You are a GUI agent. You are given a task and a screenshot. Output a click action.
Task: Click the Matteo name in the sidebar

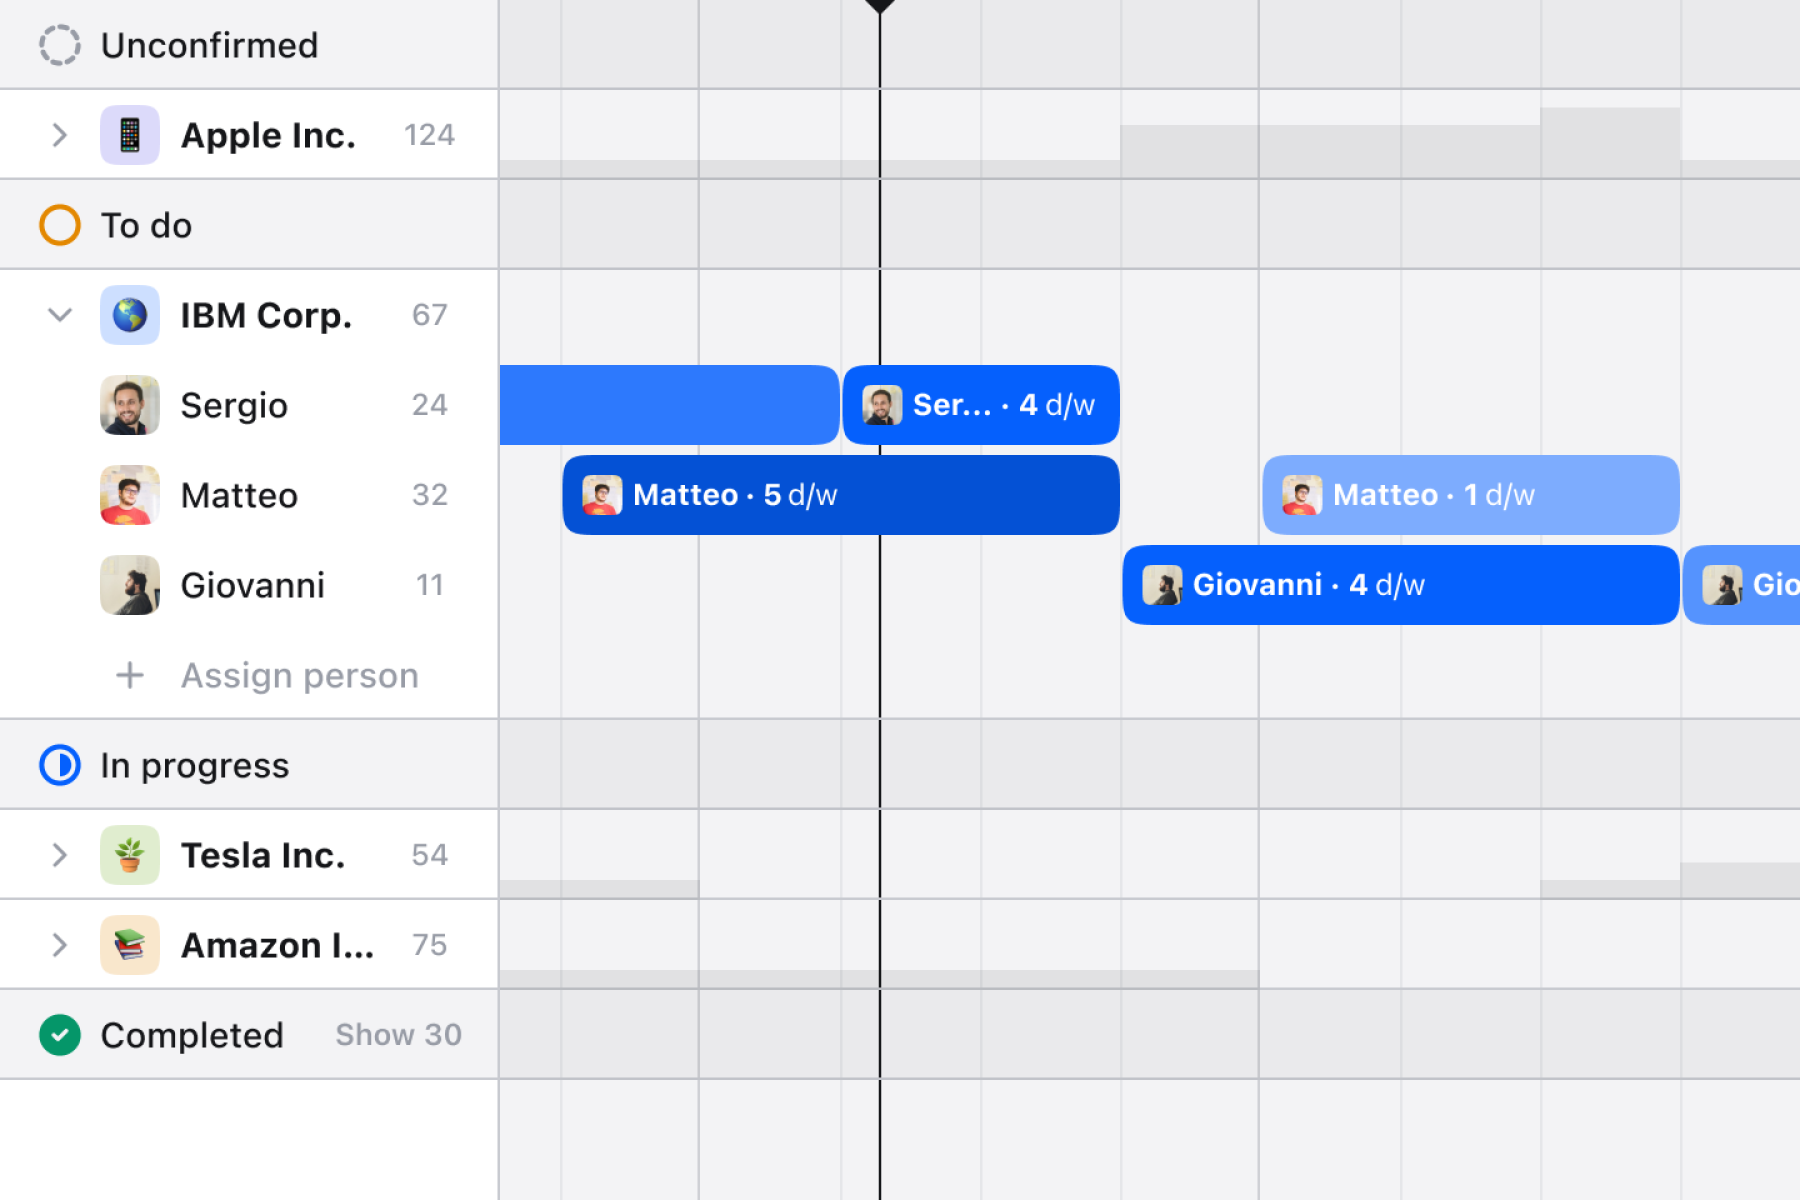click(x=239, y=495)
